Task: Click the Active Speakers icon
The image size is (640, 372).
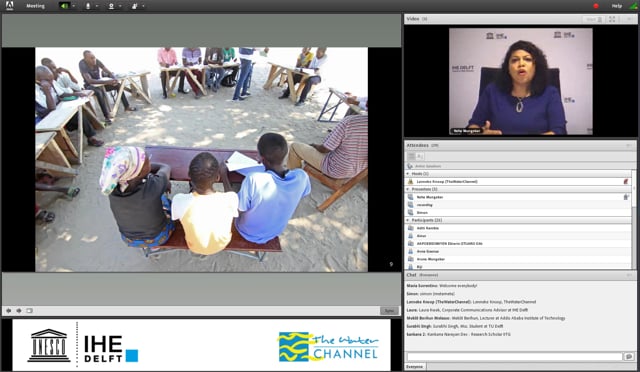Action: click(x=410, y=166)
